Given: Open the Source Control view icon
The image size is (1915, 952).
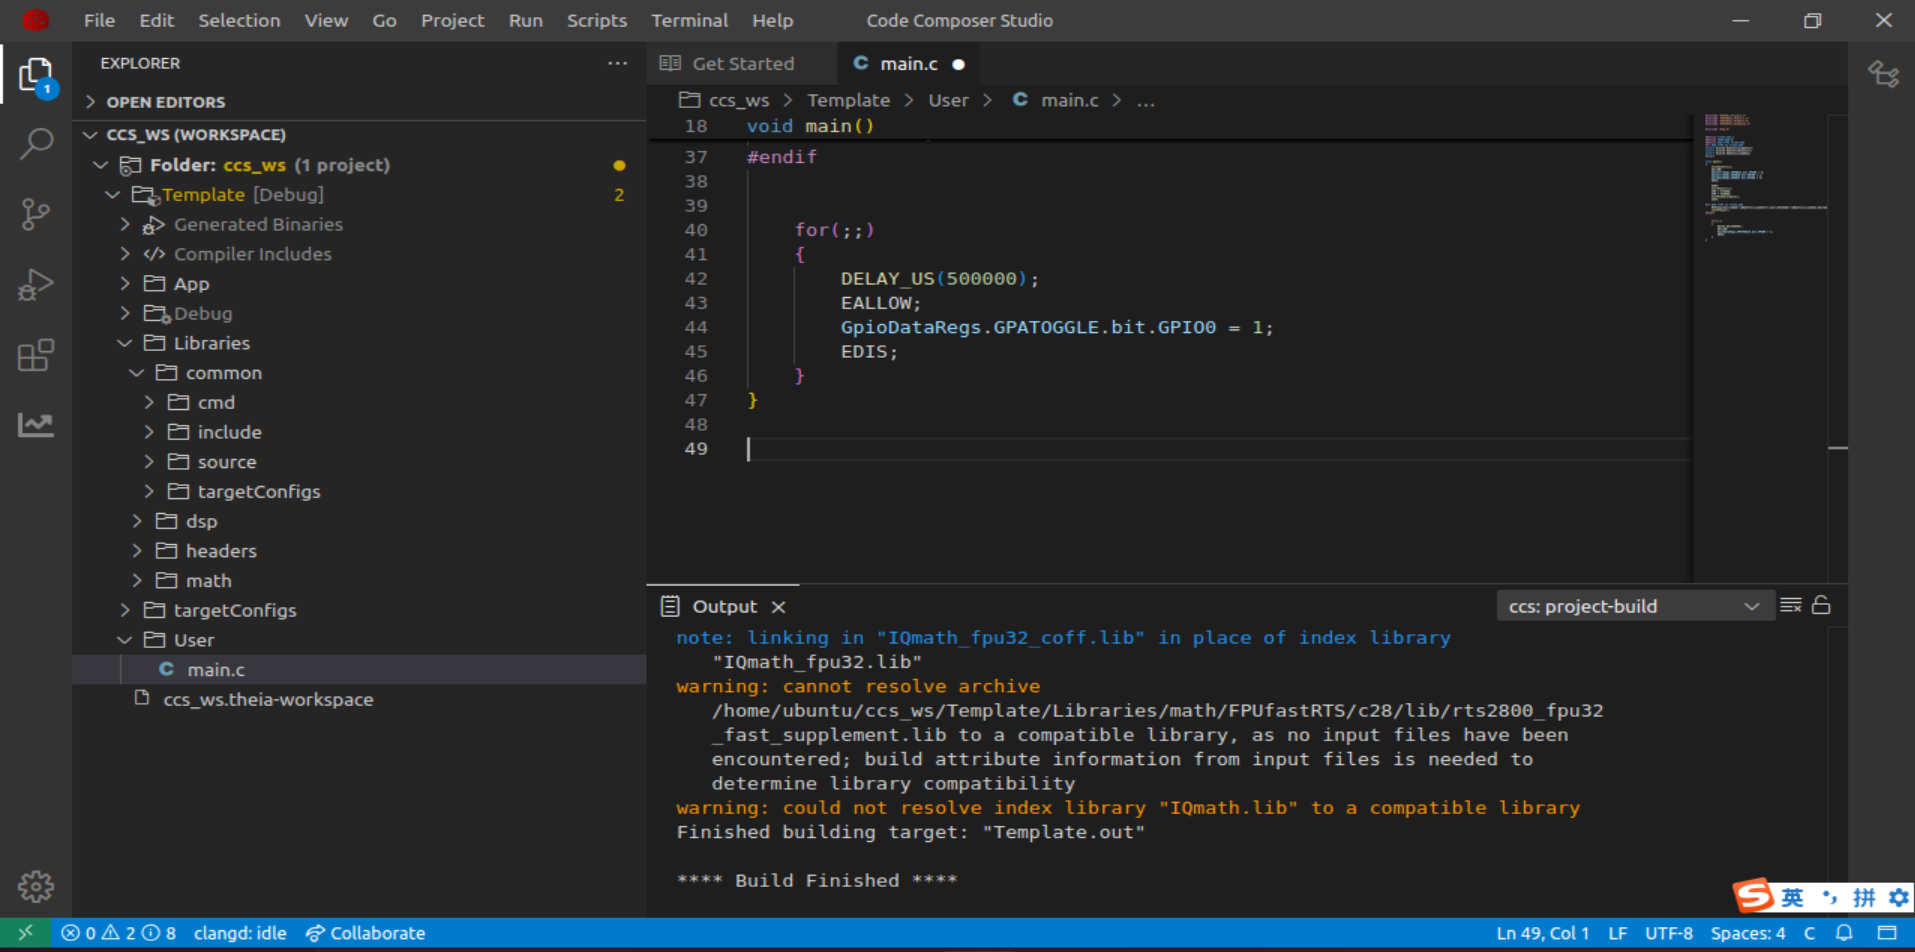Looking at the screenshot, I should 36,214.
